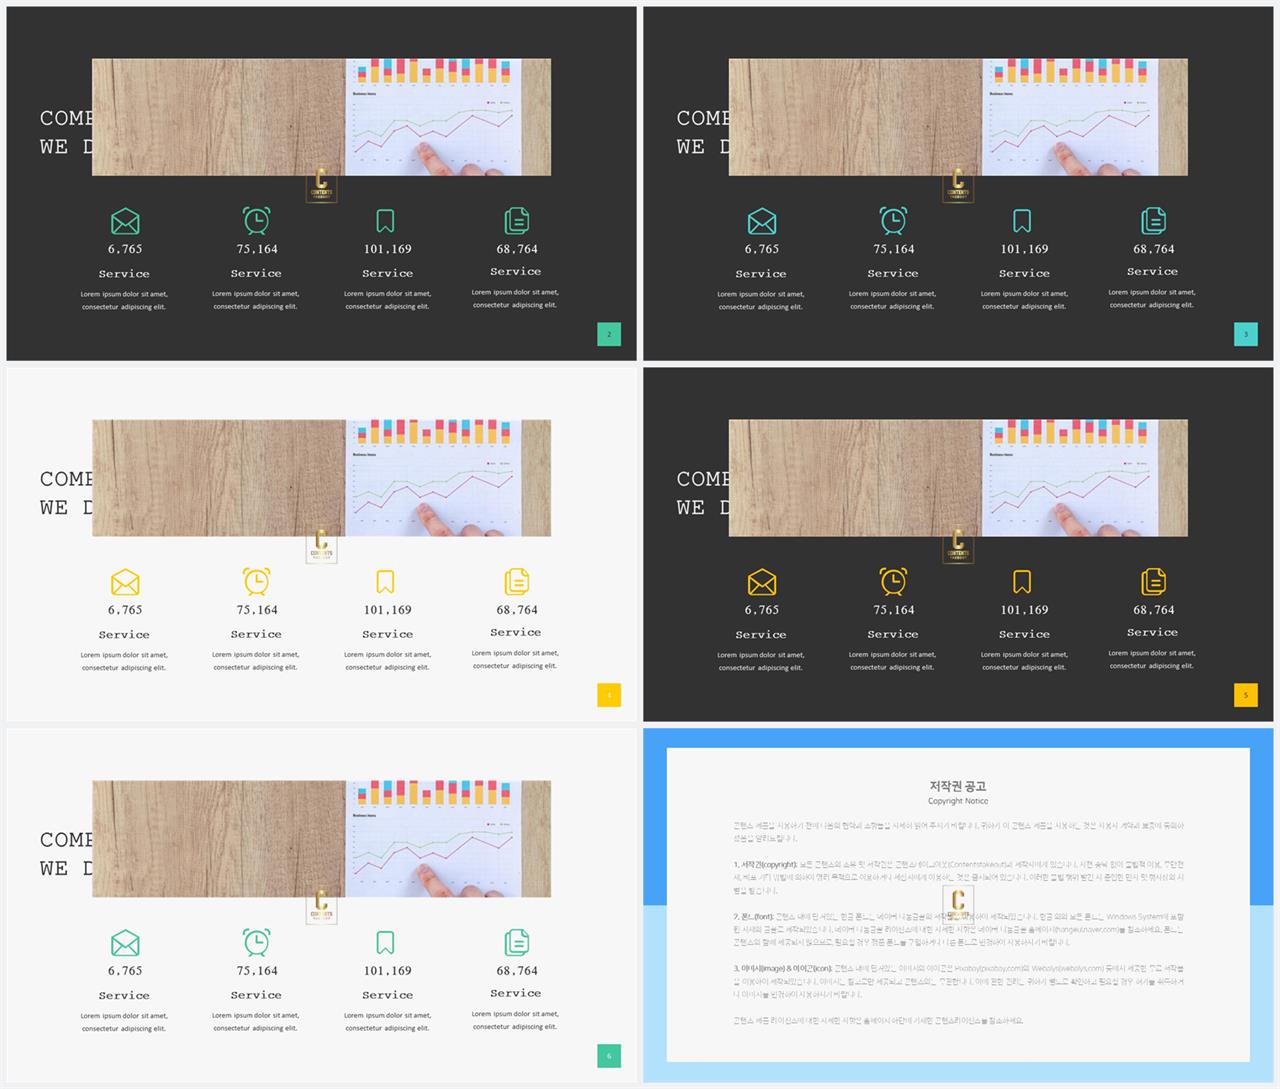Click Service label under 6,765 on slide 2
The width and height of the screenshot is (1280, 1089).
point(124,274)
